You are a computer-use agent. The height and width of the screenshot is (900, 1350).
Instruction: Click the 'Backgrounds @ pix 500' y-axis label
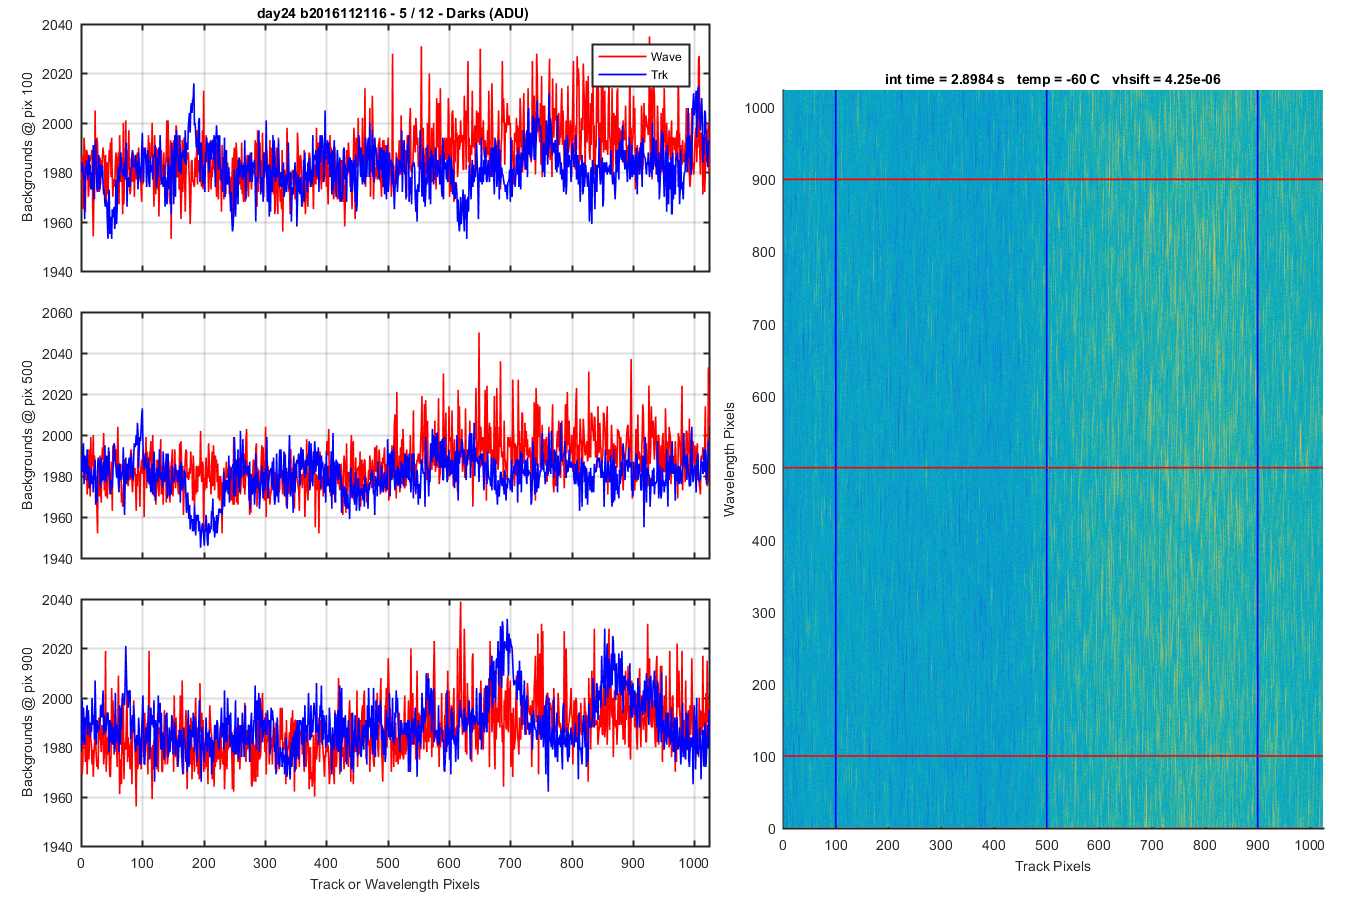(x=28, y=435)
